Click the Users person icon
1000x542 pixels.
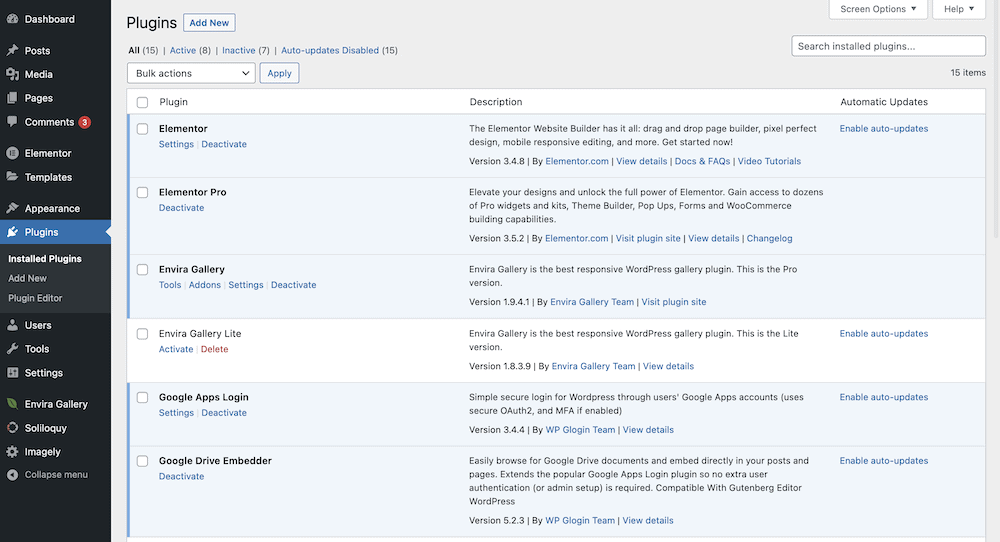[x=12, y=325]
